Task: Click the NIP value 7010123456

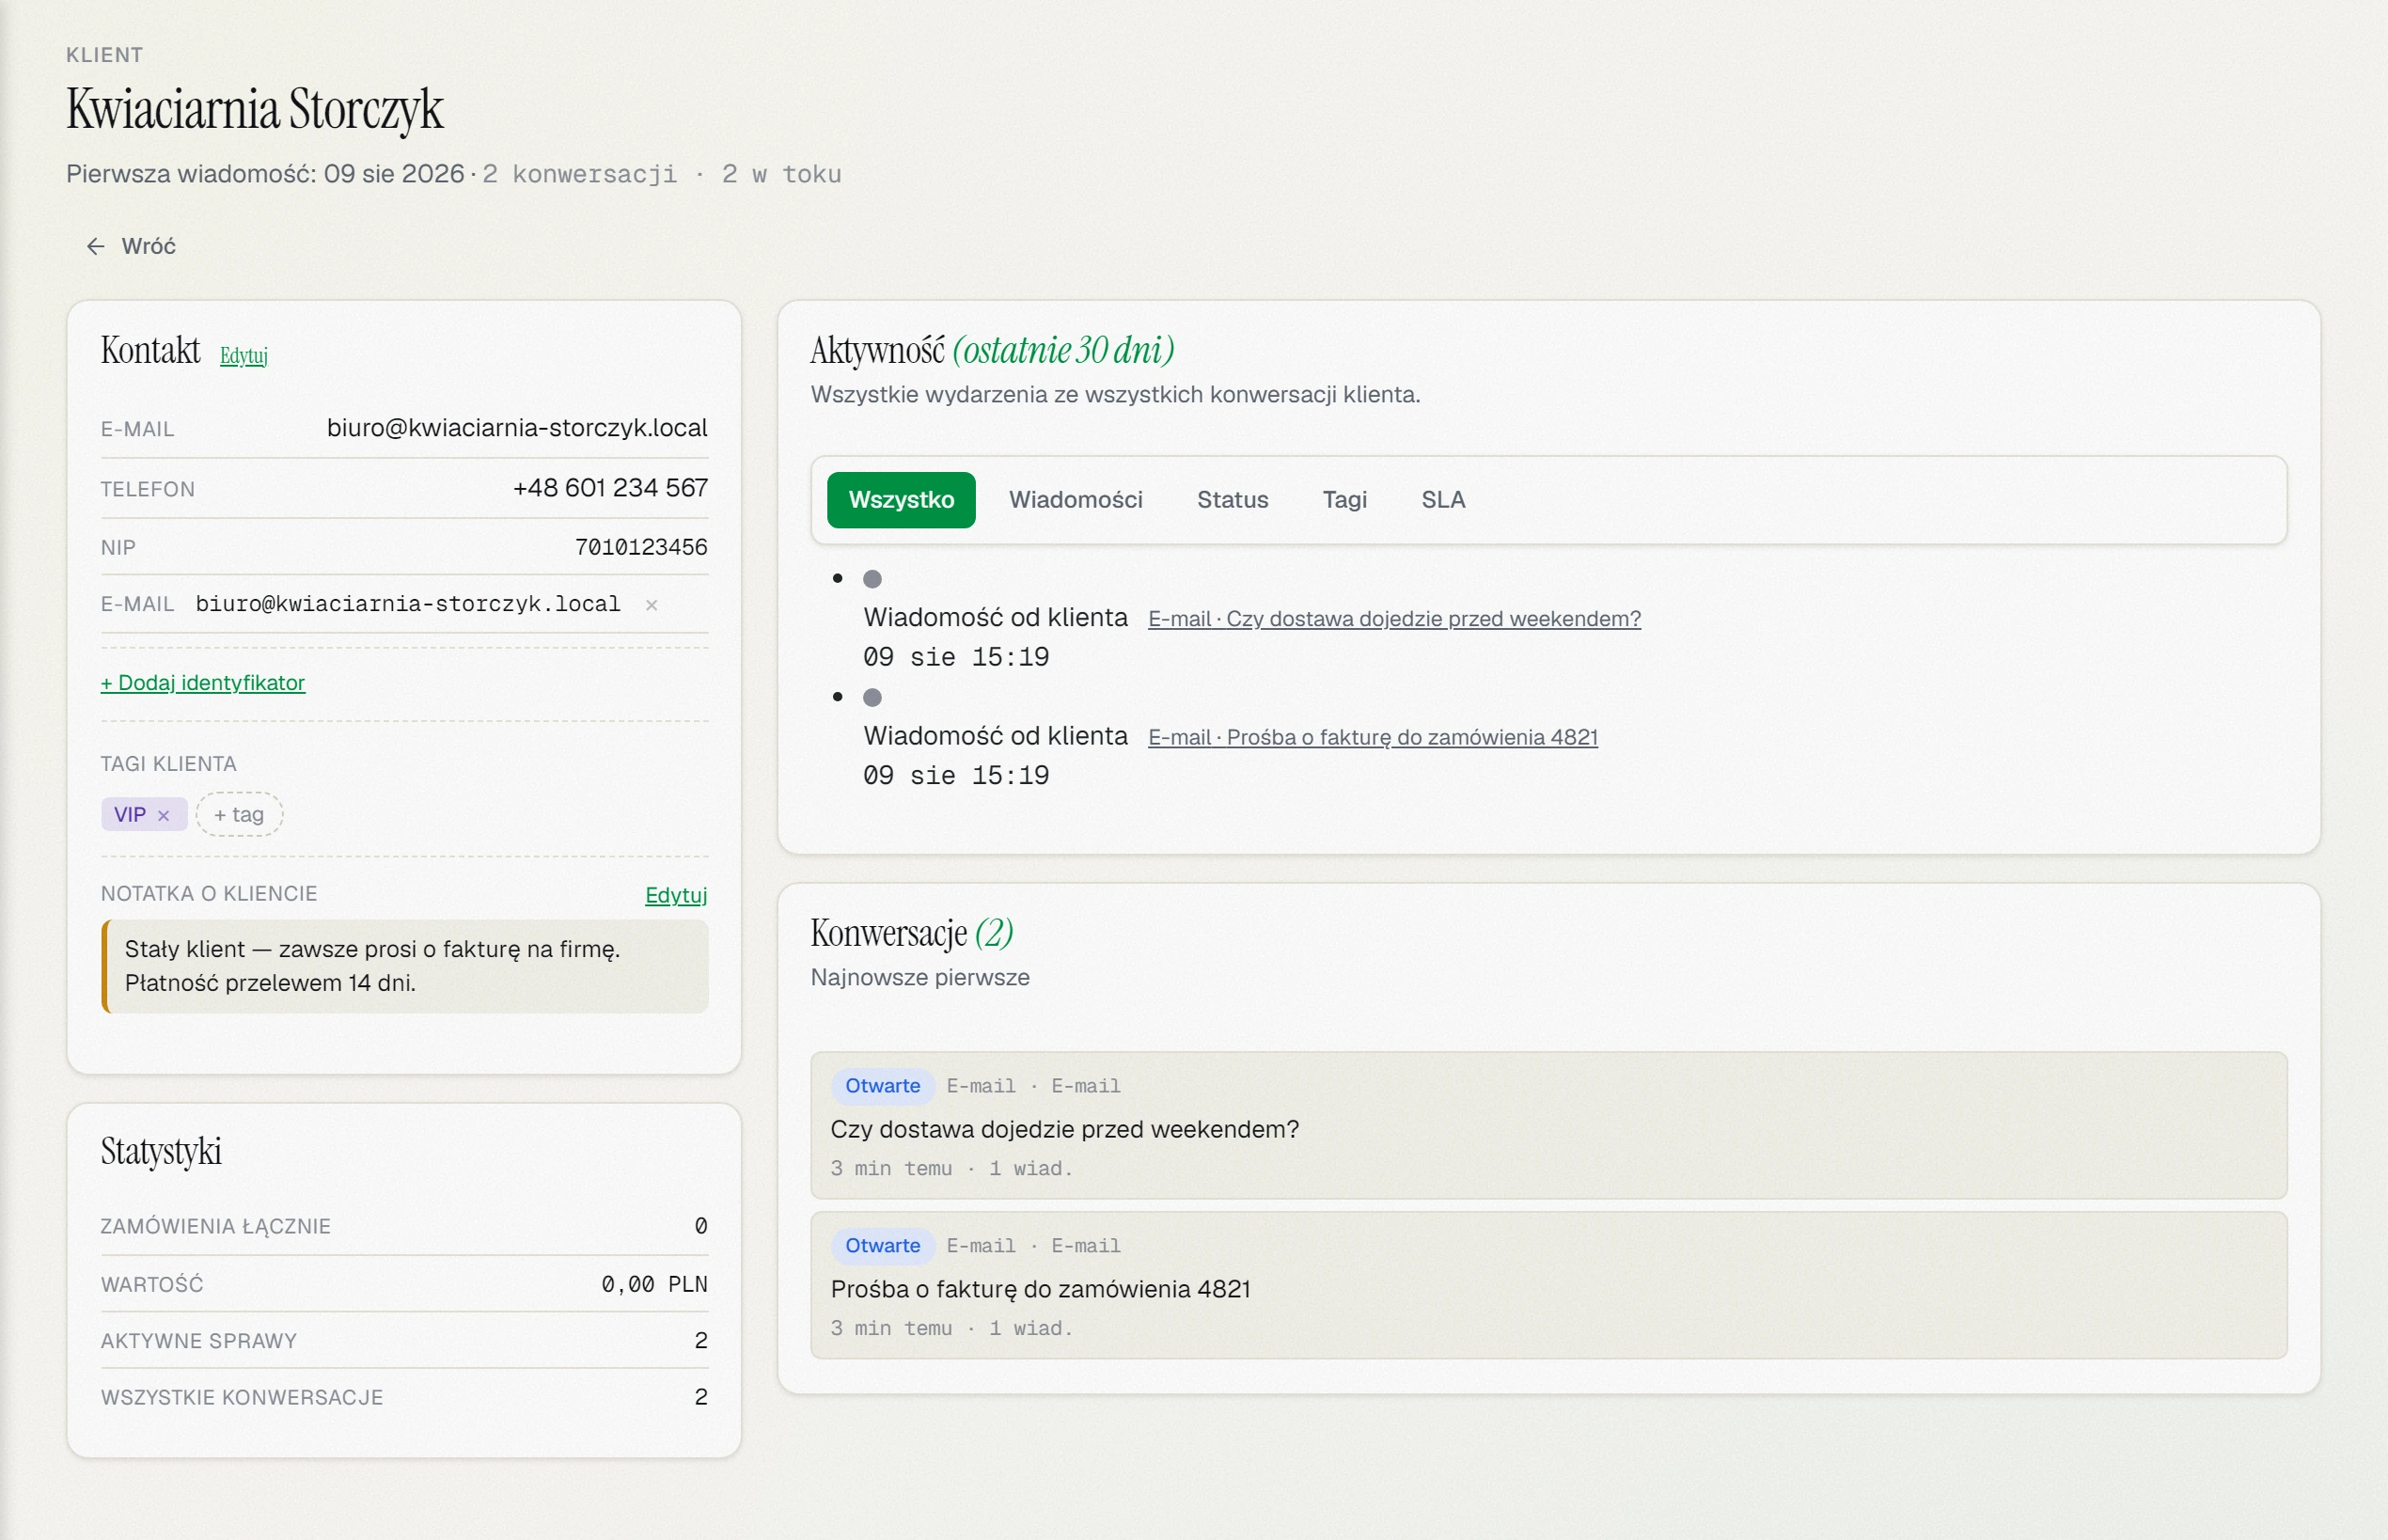Action: click(641, 547)
